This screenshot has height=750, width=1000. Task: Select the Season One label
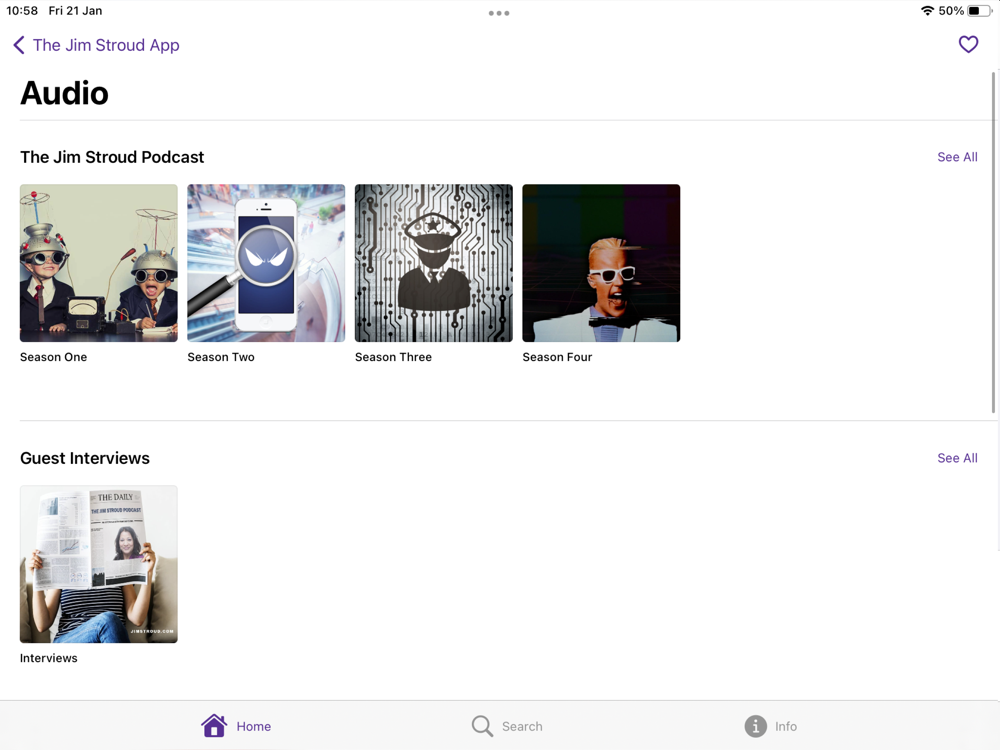click(54, 357)
